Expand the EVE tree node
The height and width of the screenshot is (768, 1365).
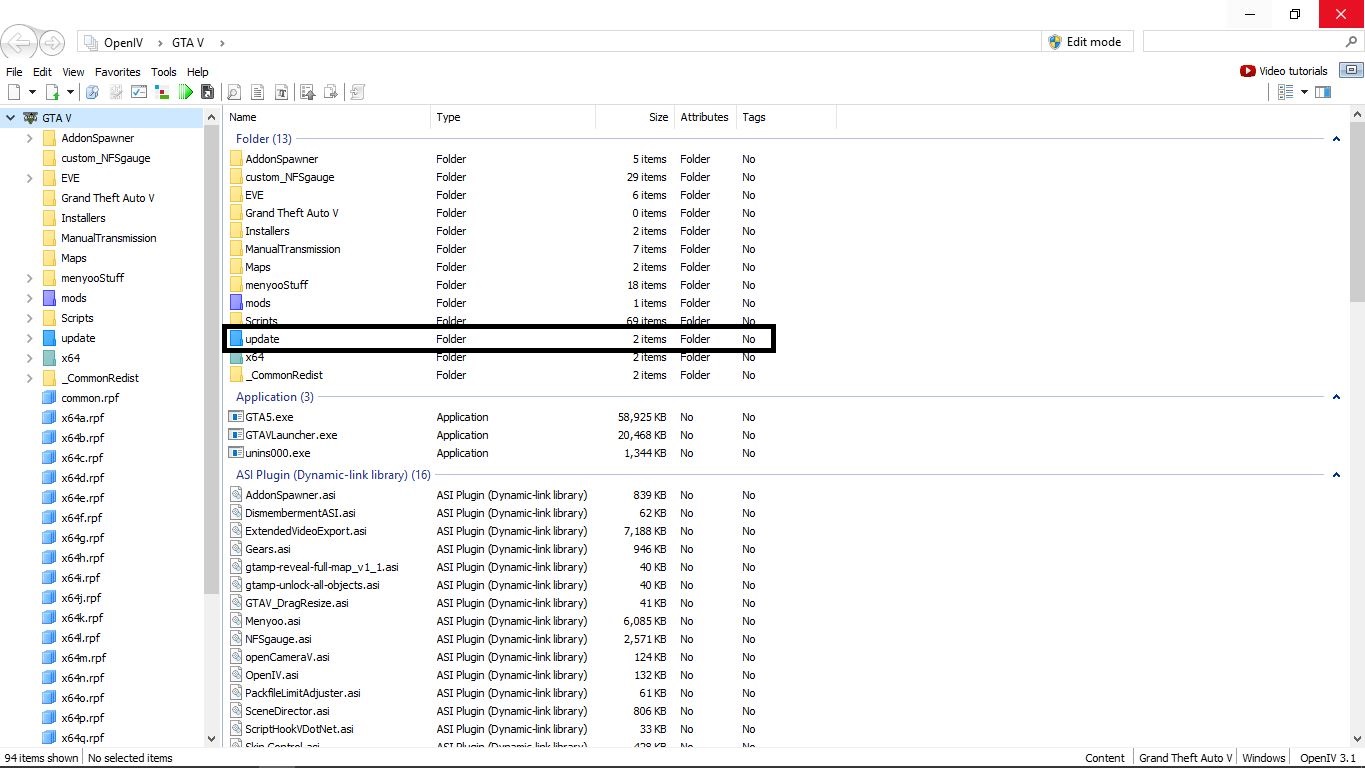(29, 178)
